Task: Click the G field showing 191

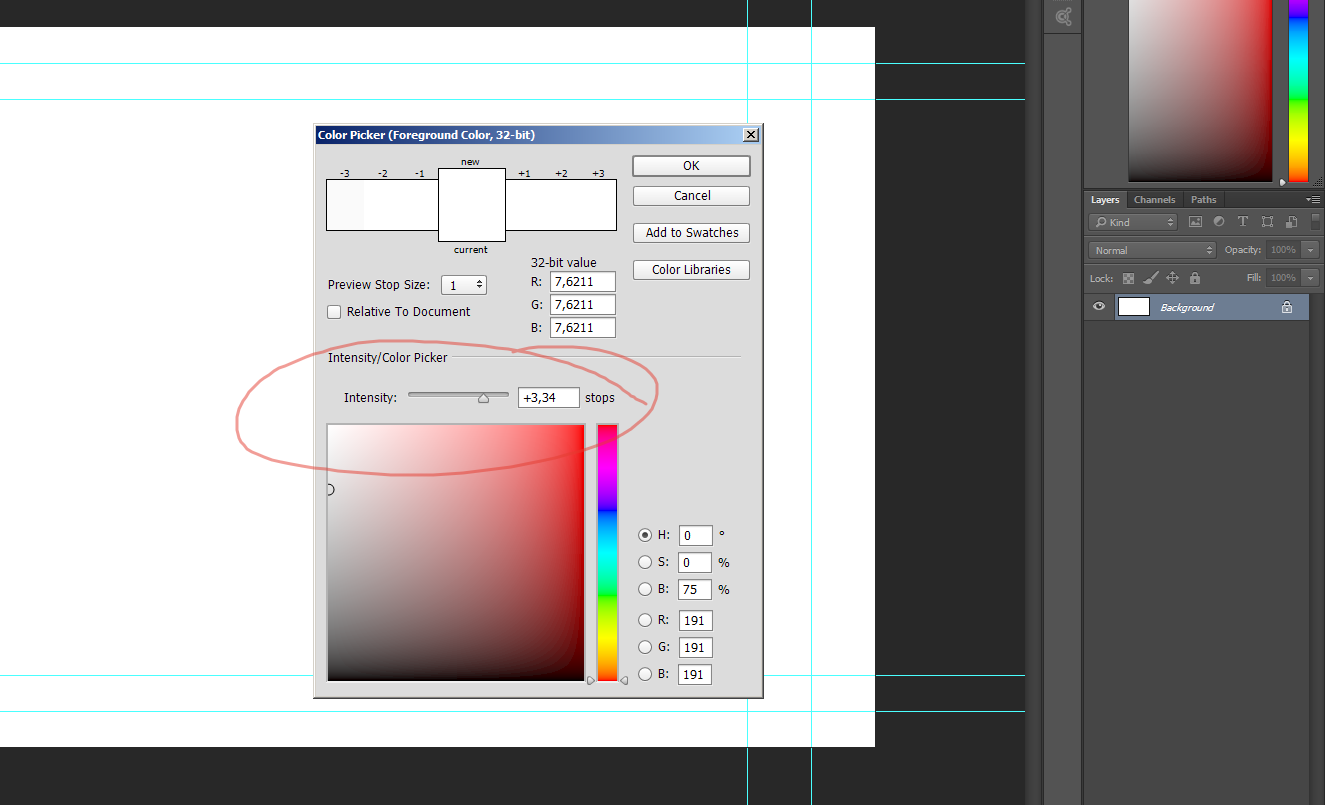Action: click(696, 647)
